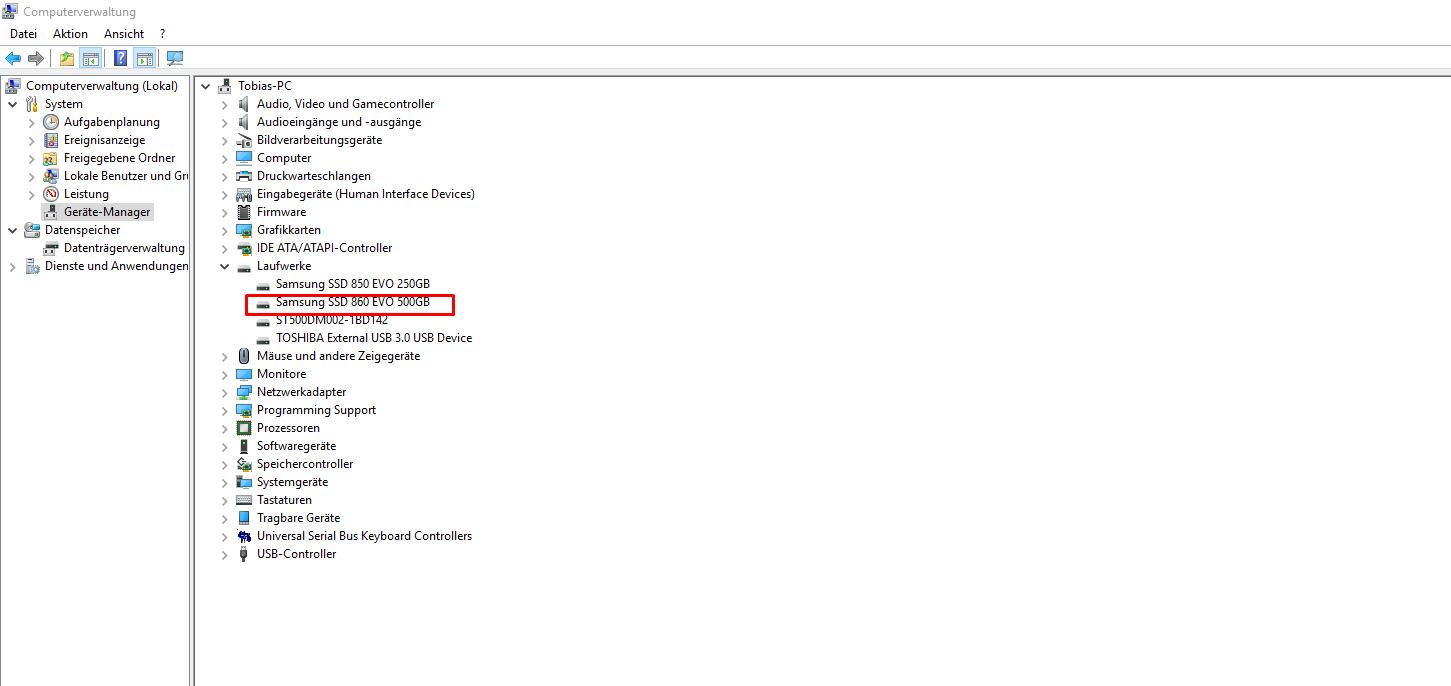1451x686 pixels.
Task: Click the Tastaturen keyboard icon
Action: [x=244, y=500]
